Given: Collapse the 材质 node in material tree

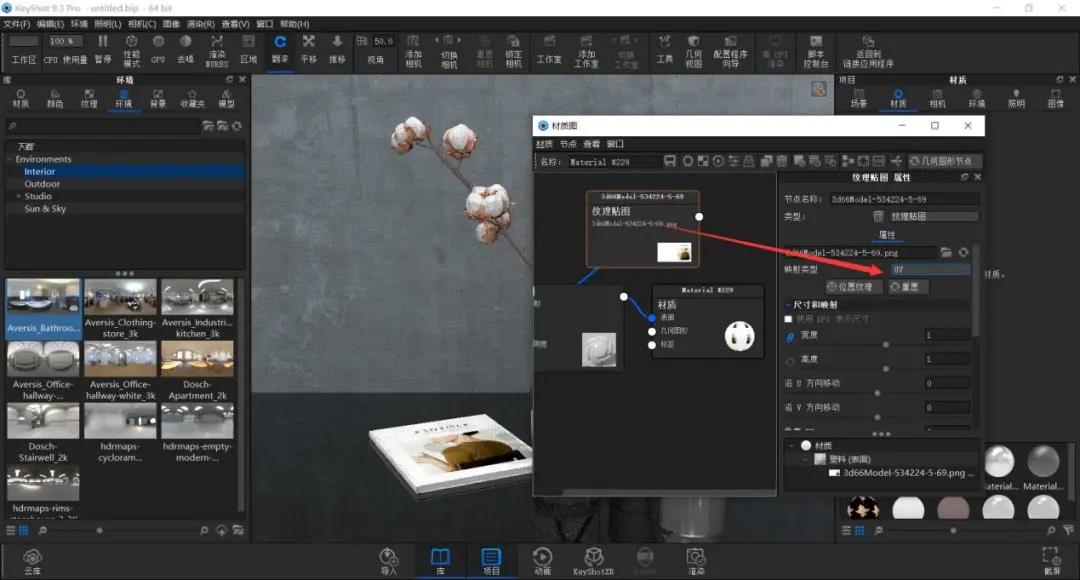Looking at the screenshot, I should tap(792, 446).
